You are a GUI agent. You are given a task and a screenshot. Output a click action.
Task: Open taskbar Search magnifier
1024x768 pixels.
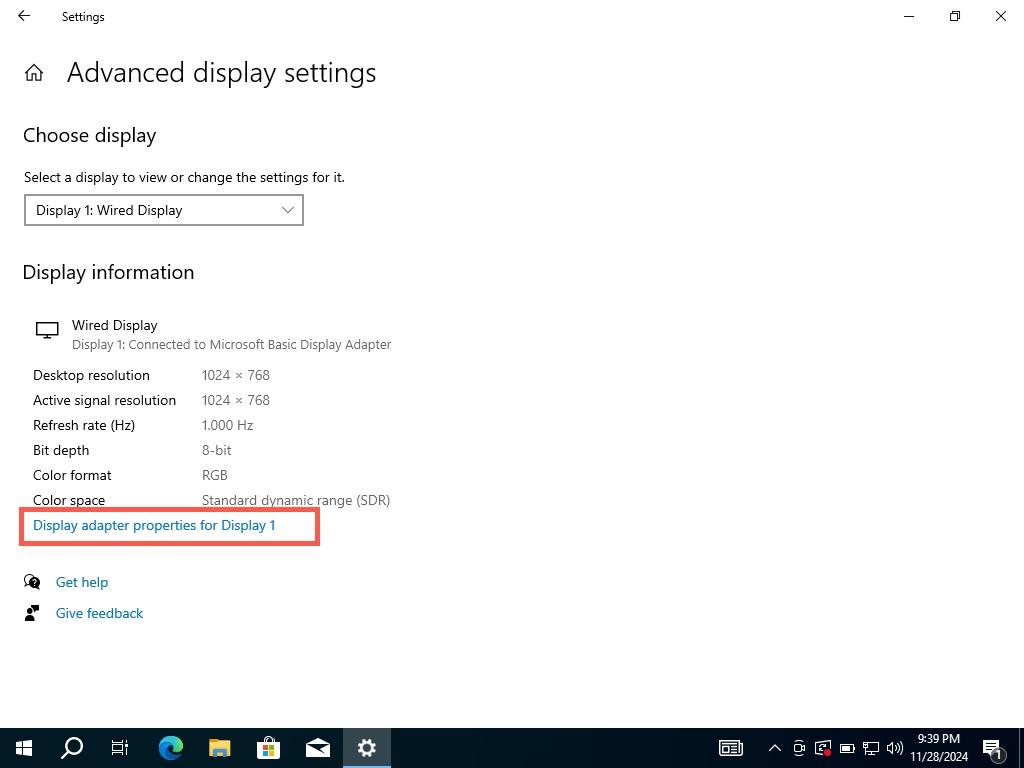coord(72,748)
